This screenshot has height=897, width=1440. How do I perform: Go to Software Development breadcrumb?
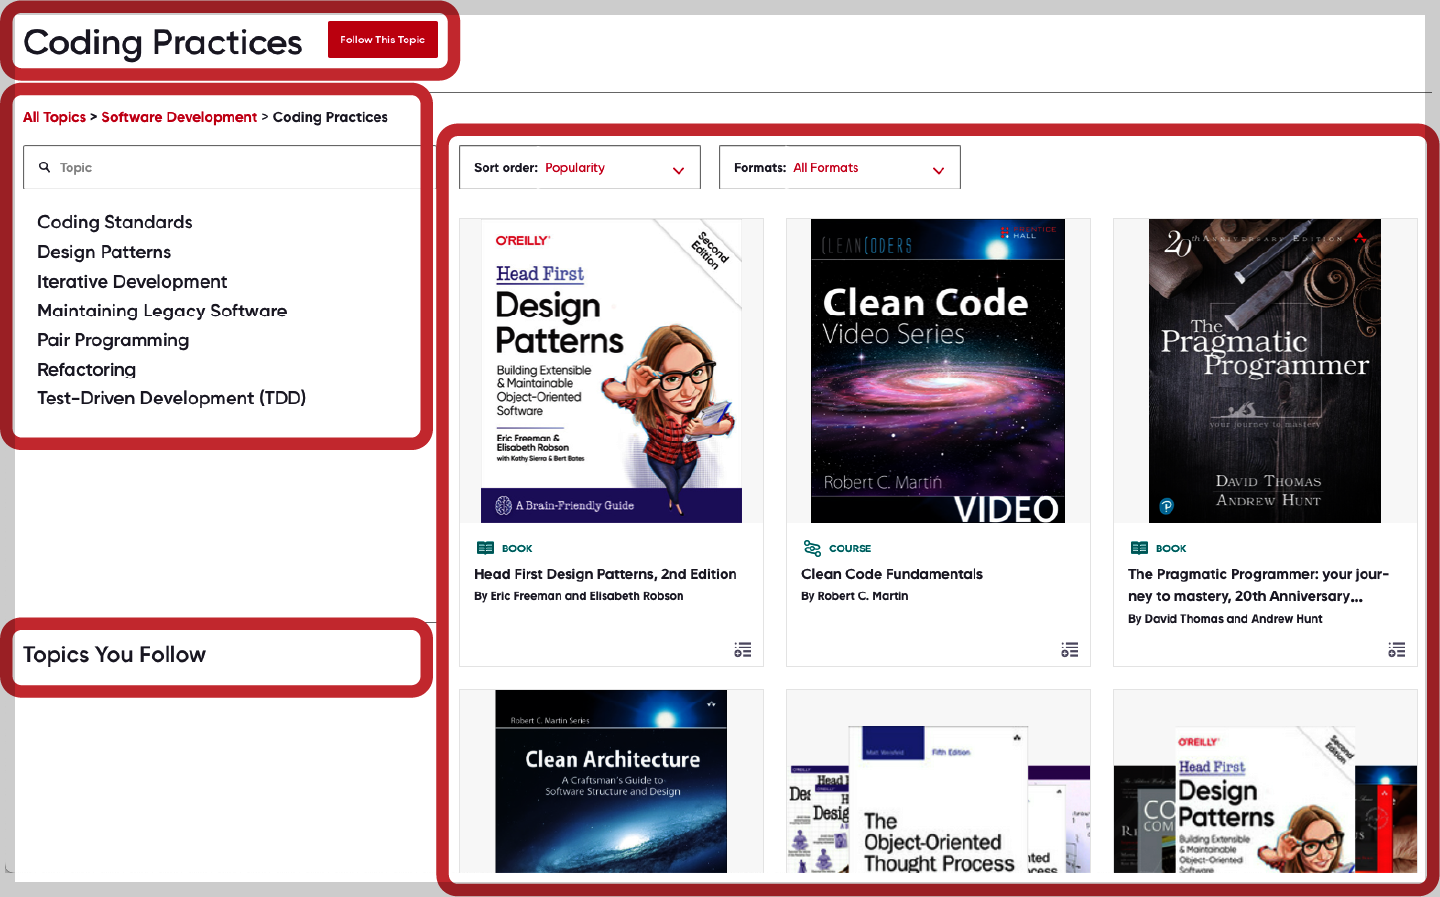(179, 117)
